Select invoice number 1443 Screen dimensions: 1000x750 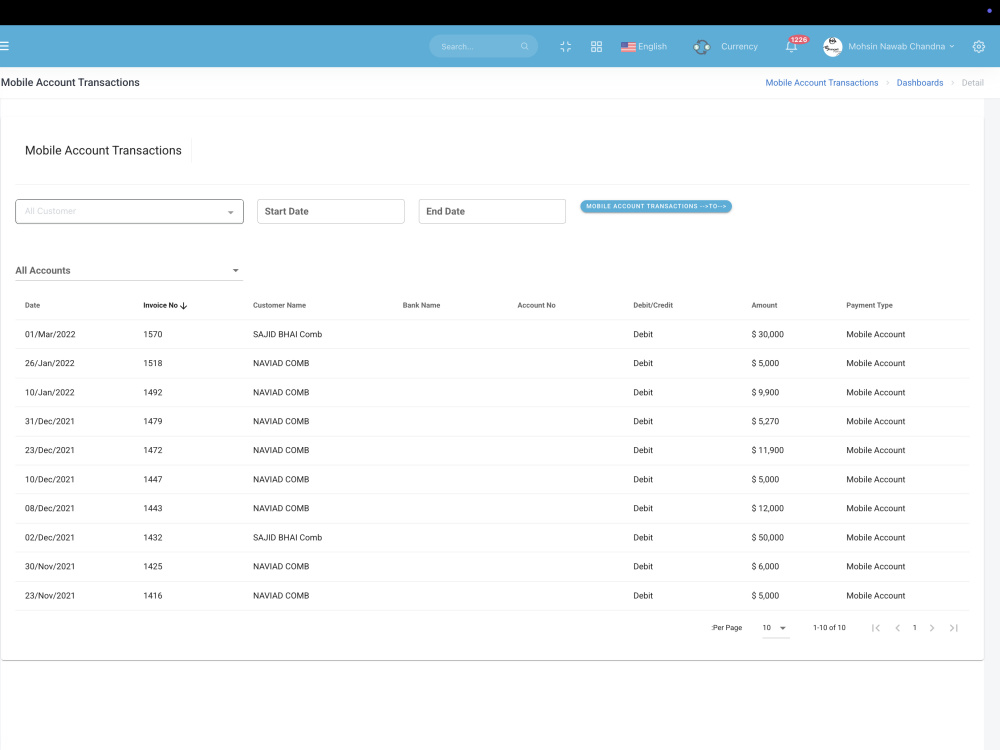point(153,508)
